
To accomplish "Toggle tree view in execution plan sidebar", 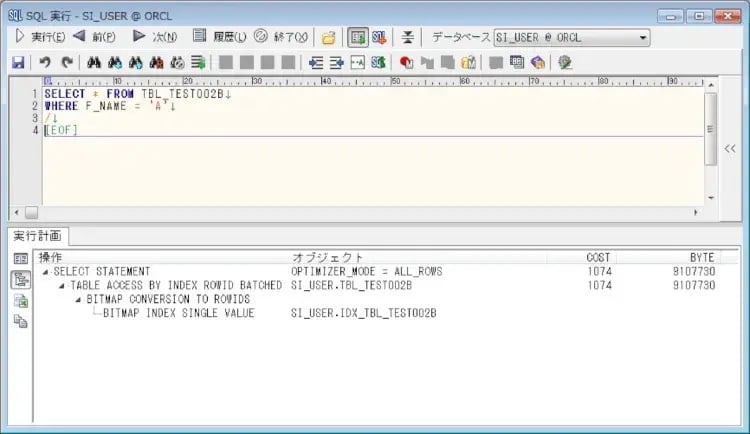I will coord(20,280).
